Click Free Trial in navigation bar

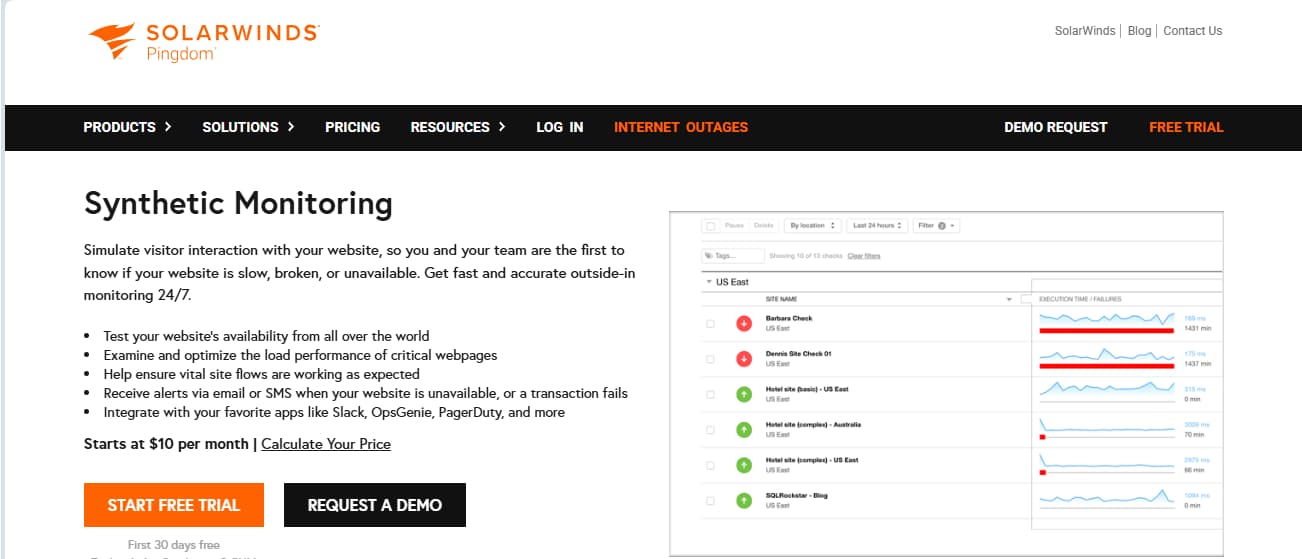coord(1186,127)
